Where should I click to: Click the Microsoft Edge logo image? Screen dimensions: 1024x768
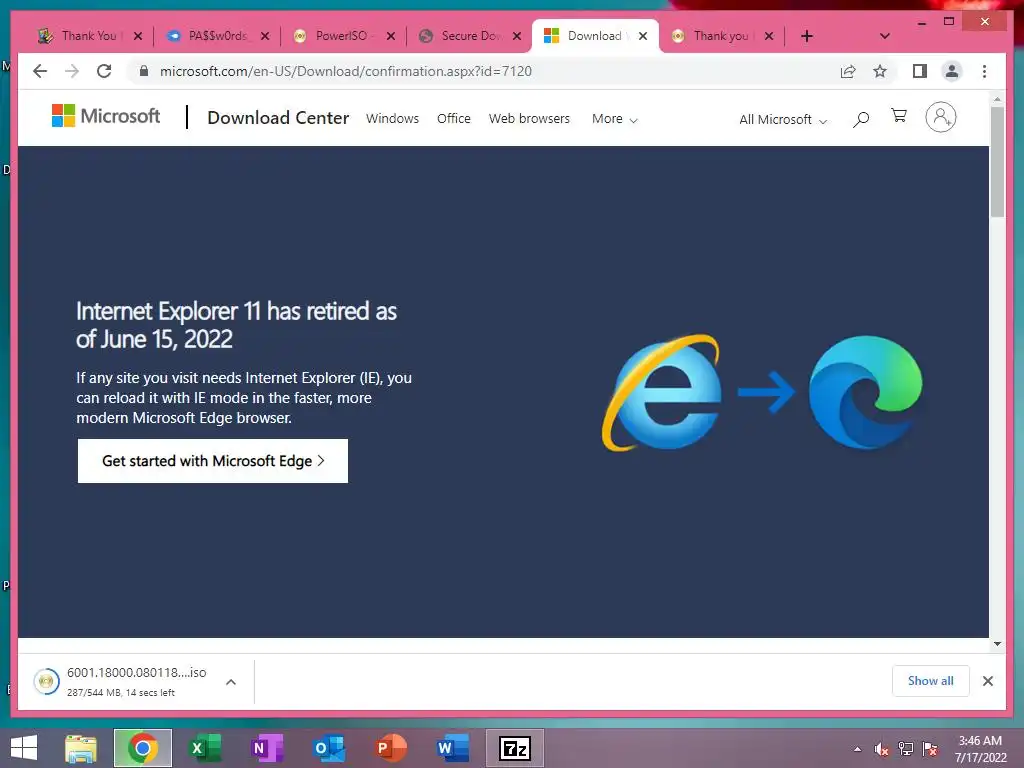click(865, 392)
